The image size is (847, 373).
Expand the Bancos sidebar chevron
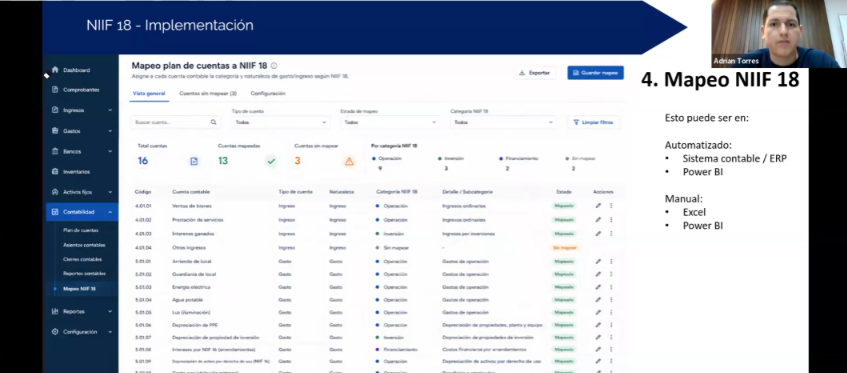click(x=110, y=151)
